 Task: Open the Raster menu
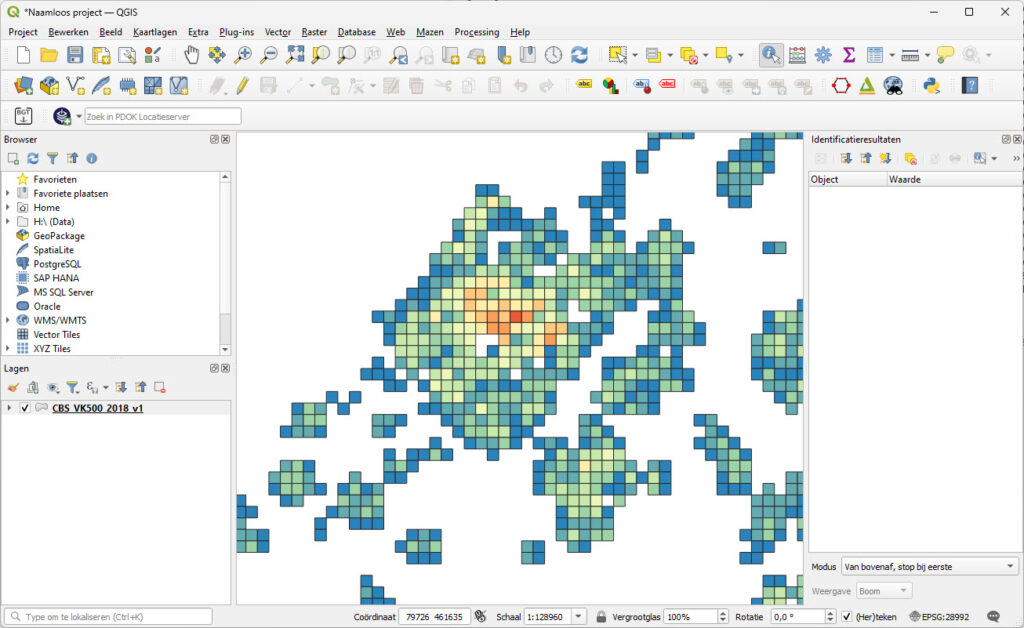pos(314,32)
